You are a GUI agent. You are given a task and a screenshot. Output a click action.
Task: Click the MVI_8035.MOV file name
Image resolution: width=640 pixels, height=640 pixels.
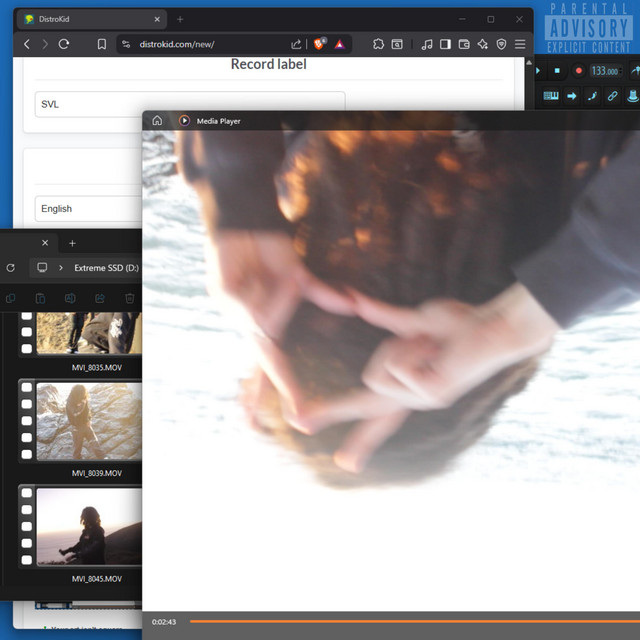pyautogui.click(x=97, y=367)
